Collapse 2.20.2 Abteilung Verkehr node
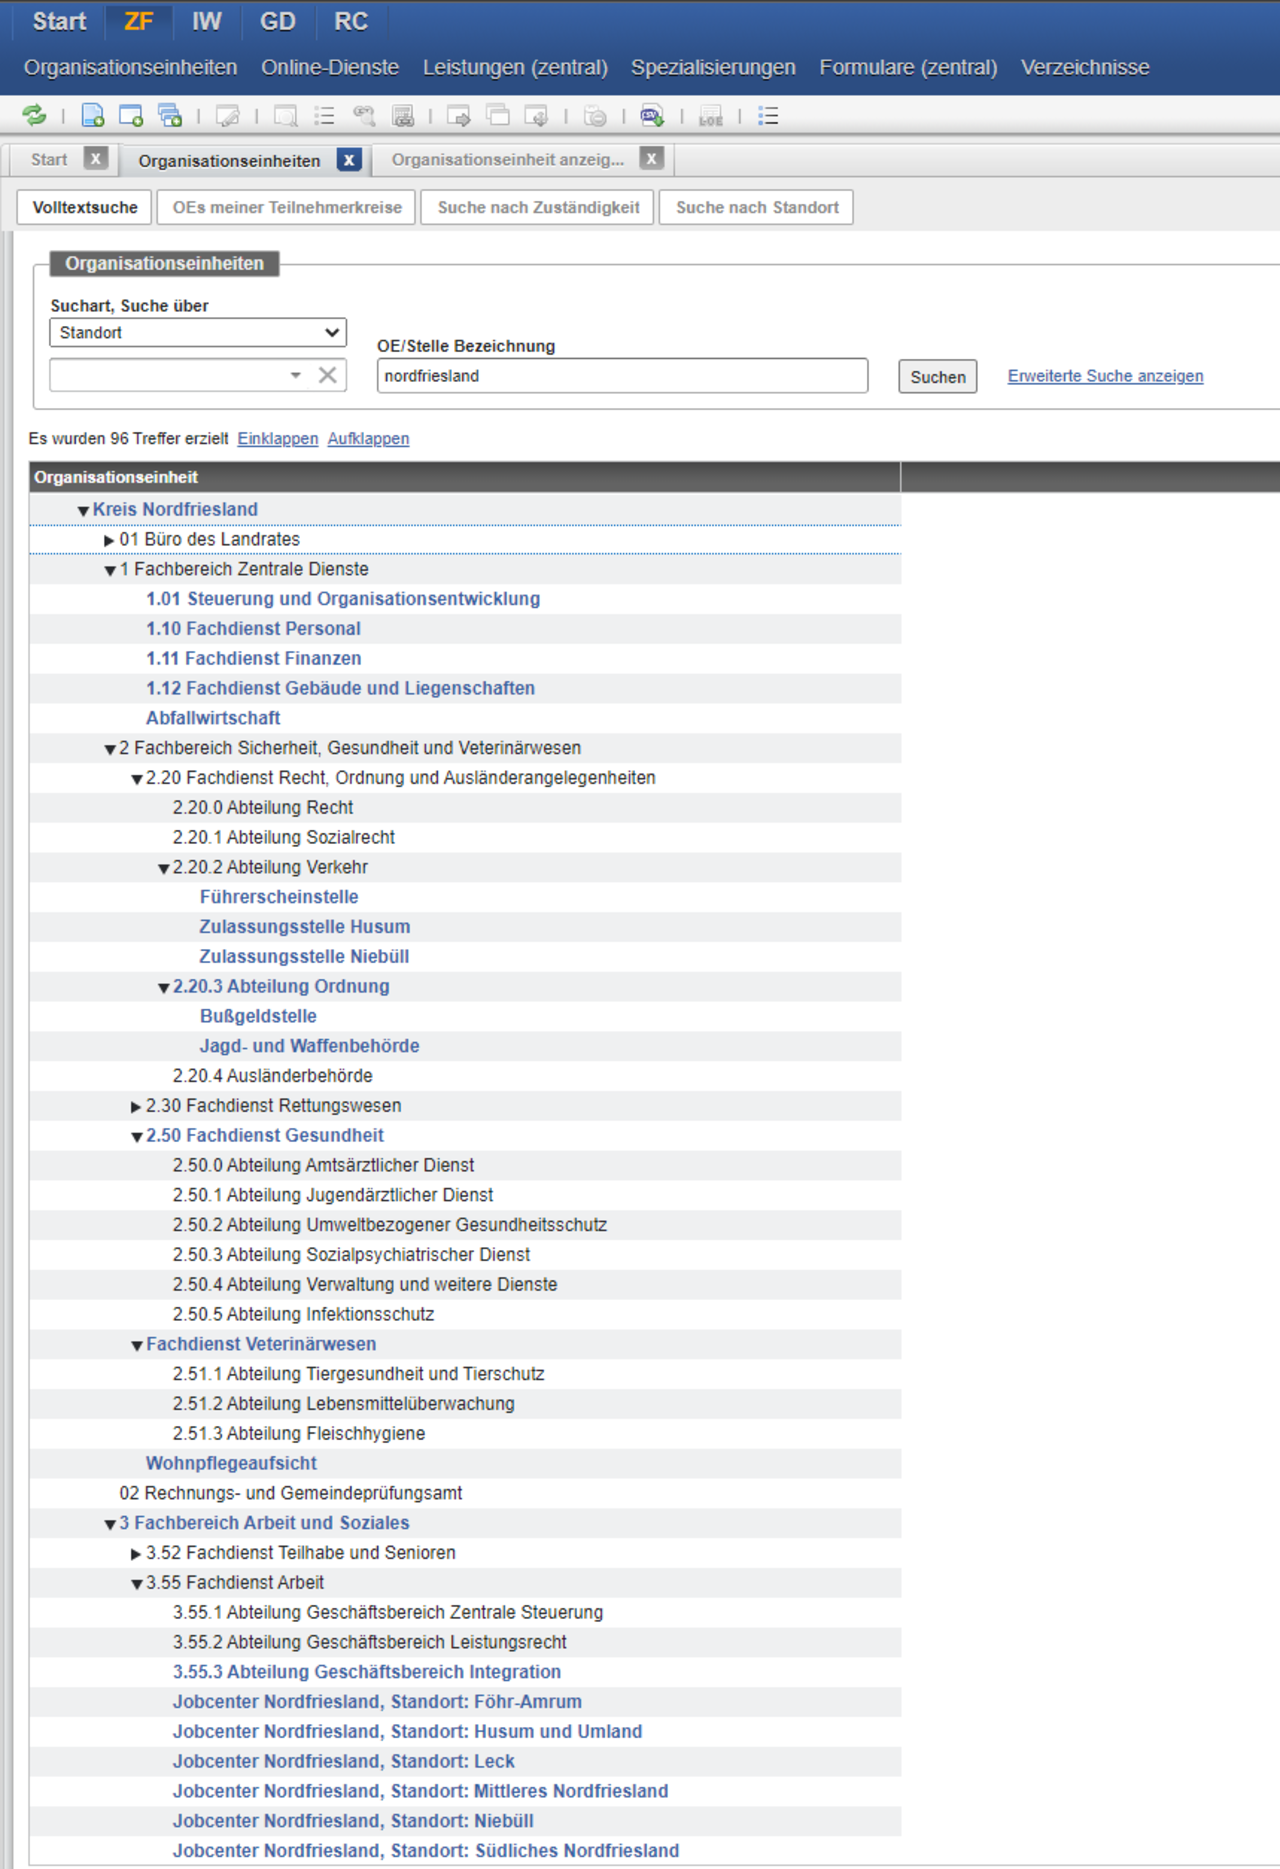This screenshot has height=1869, width=1280. tap(164, 869)
